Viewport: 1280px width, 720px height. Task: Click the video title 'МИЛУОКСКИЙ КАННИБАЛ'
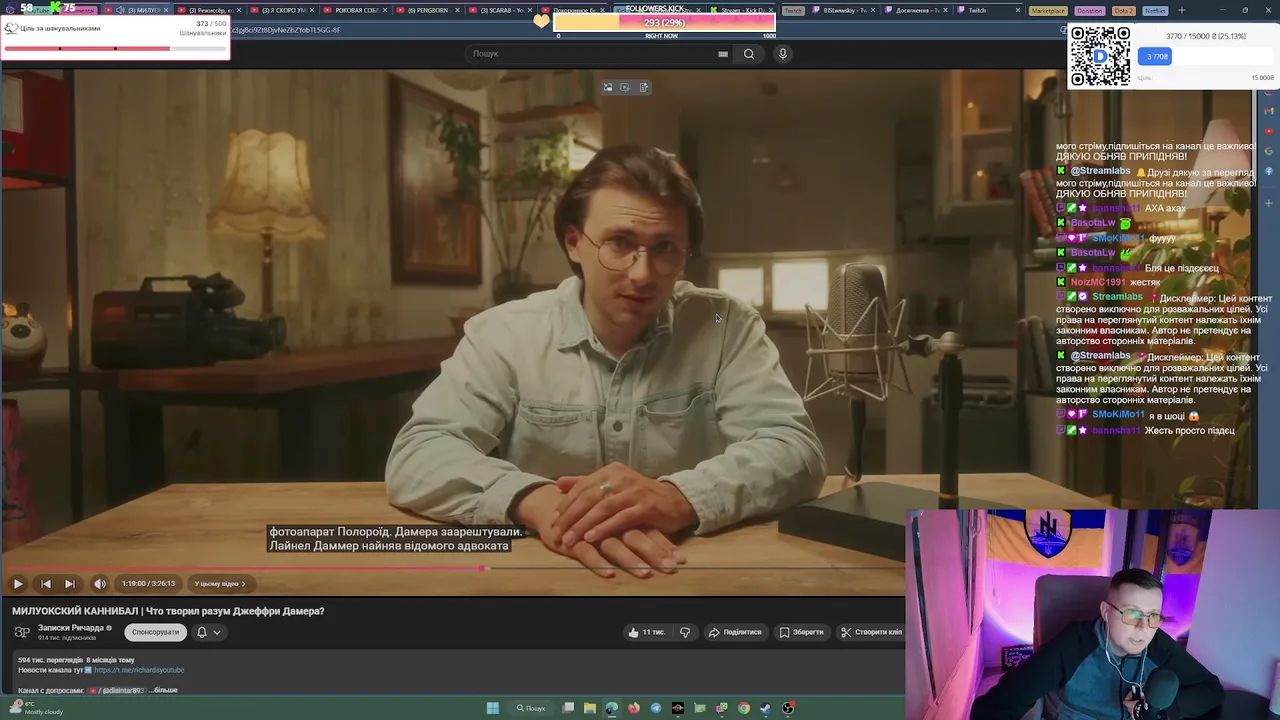coord(168,611)
